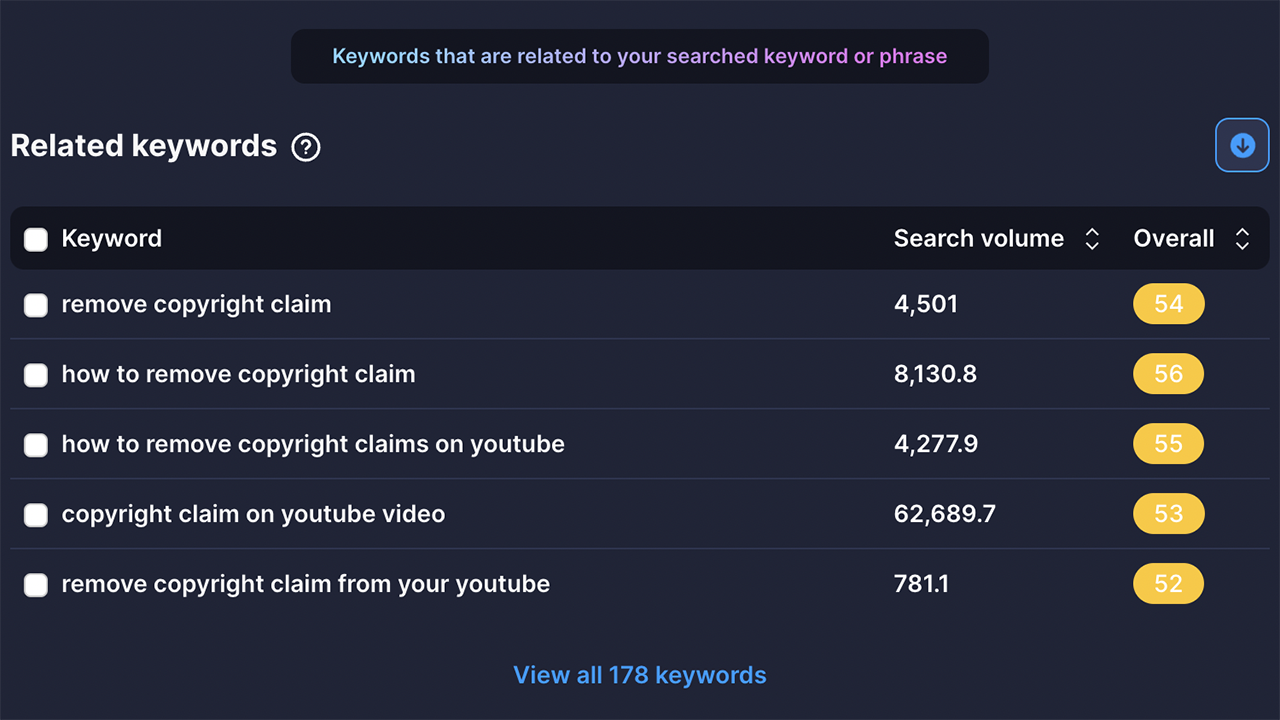
Task: Click the 54 overall score badge
Action: pos(1168,304)
